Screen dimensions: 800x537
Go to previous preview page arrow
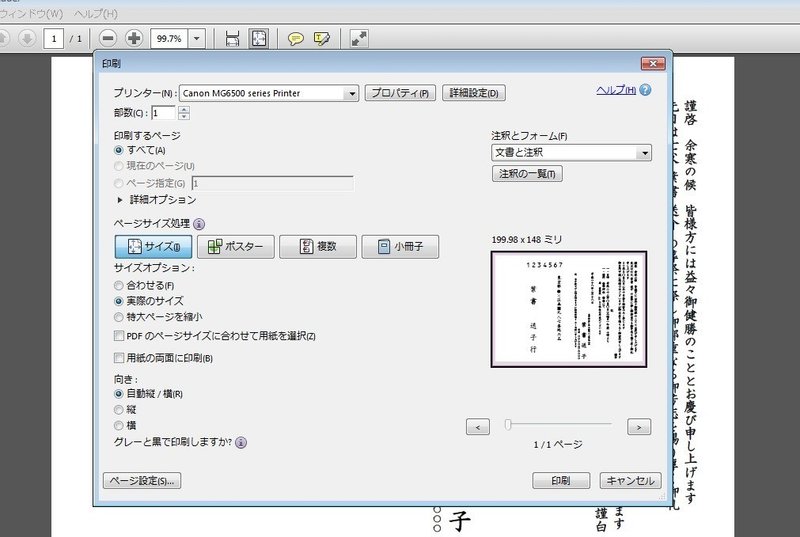[478, 427]
